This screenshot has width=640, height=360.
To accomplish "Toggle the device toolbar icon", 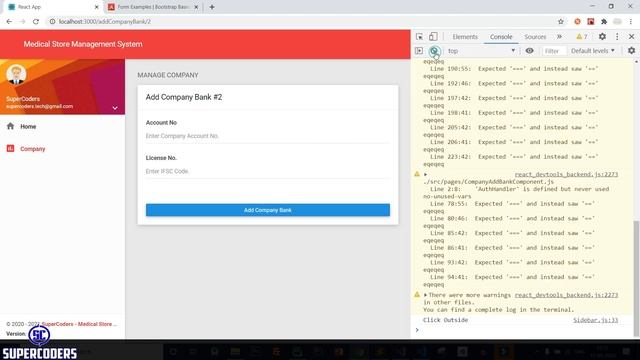I will tap(433, 37).
